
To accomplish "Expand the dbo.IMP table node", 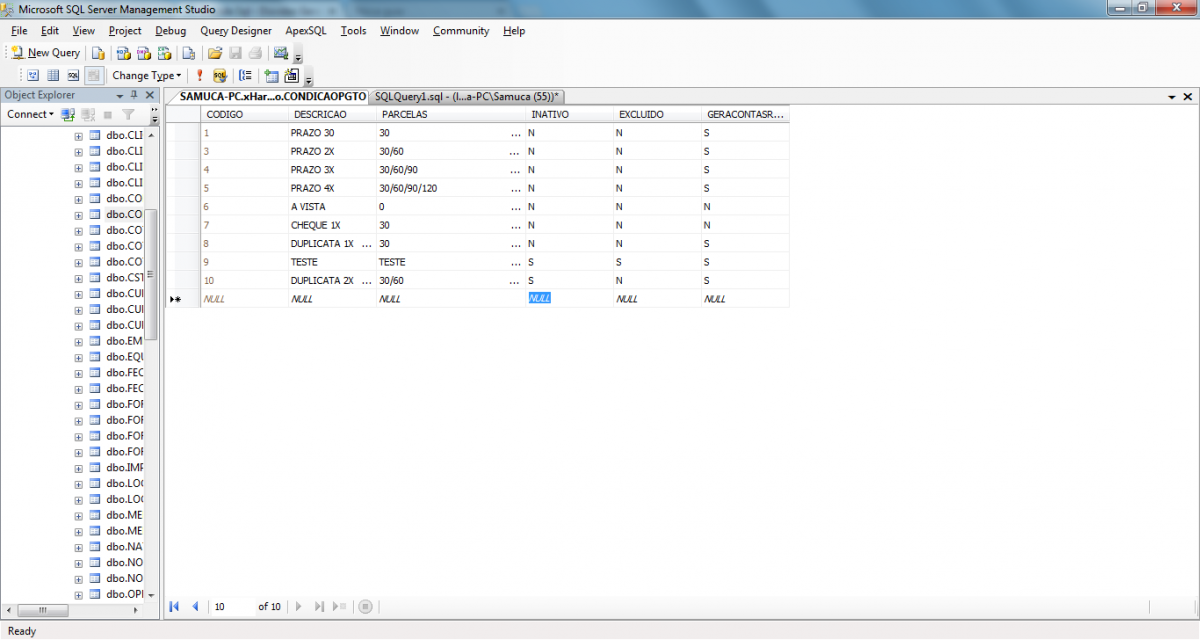I will coord(79,468).
